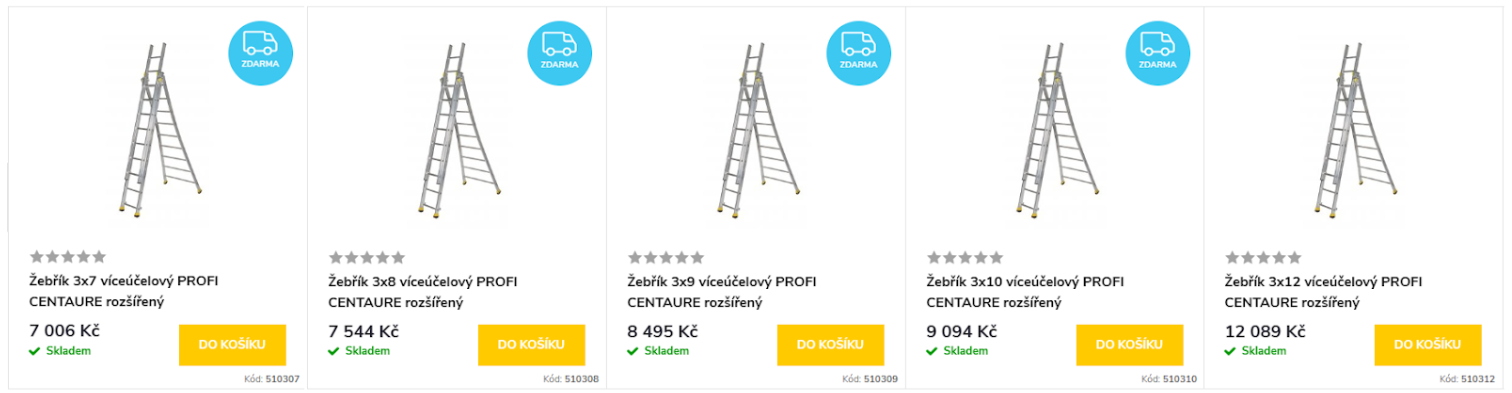Click star rating of Žebřík 3x12
This screenshot has width=1512, height=393.
[x=1263, y=257]
